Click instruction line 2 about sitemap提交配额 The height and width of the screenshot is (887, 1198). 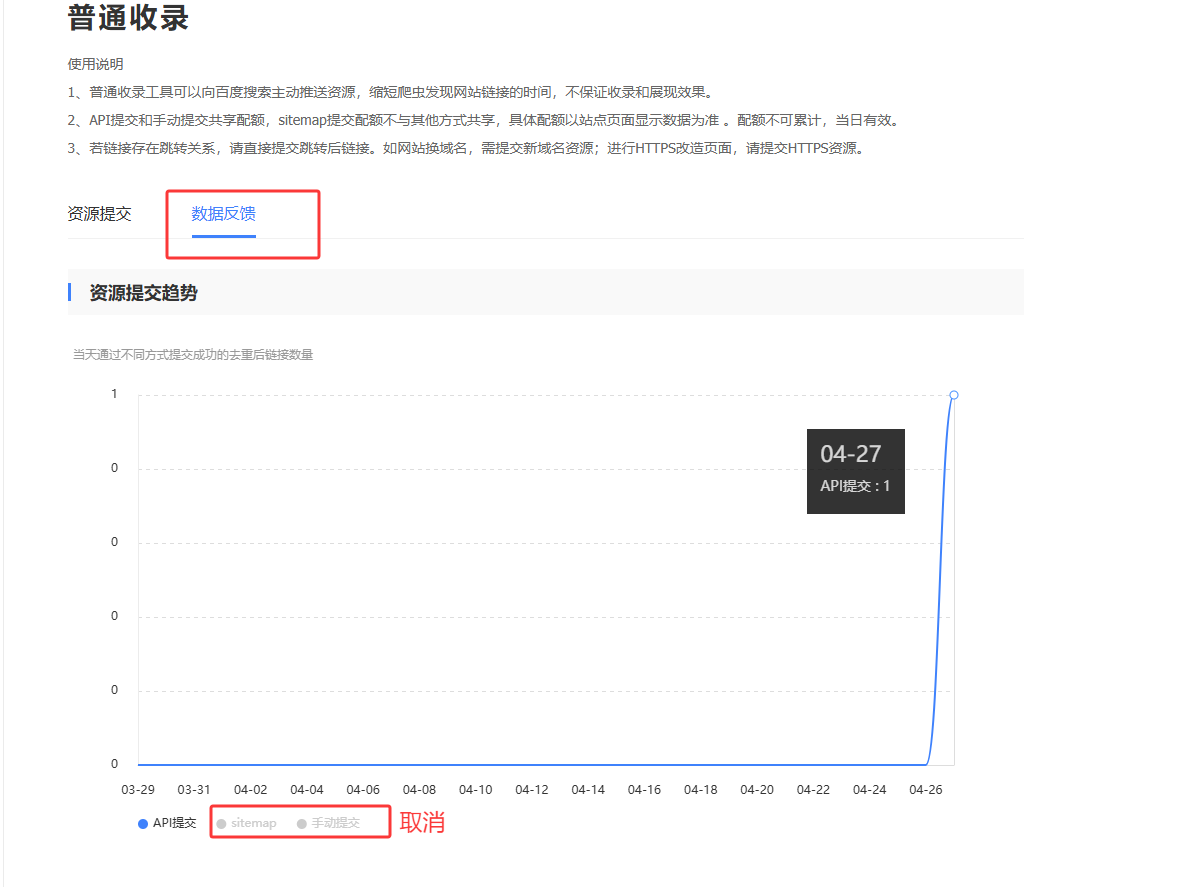click(484, 120)
